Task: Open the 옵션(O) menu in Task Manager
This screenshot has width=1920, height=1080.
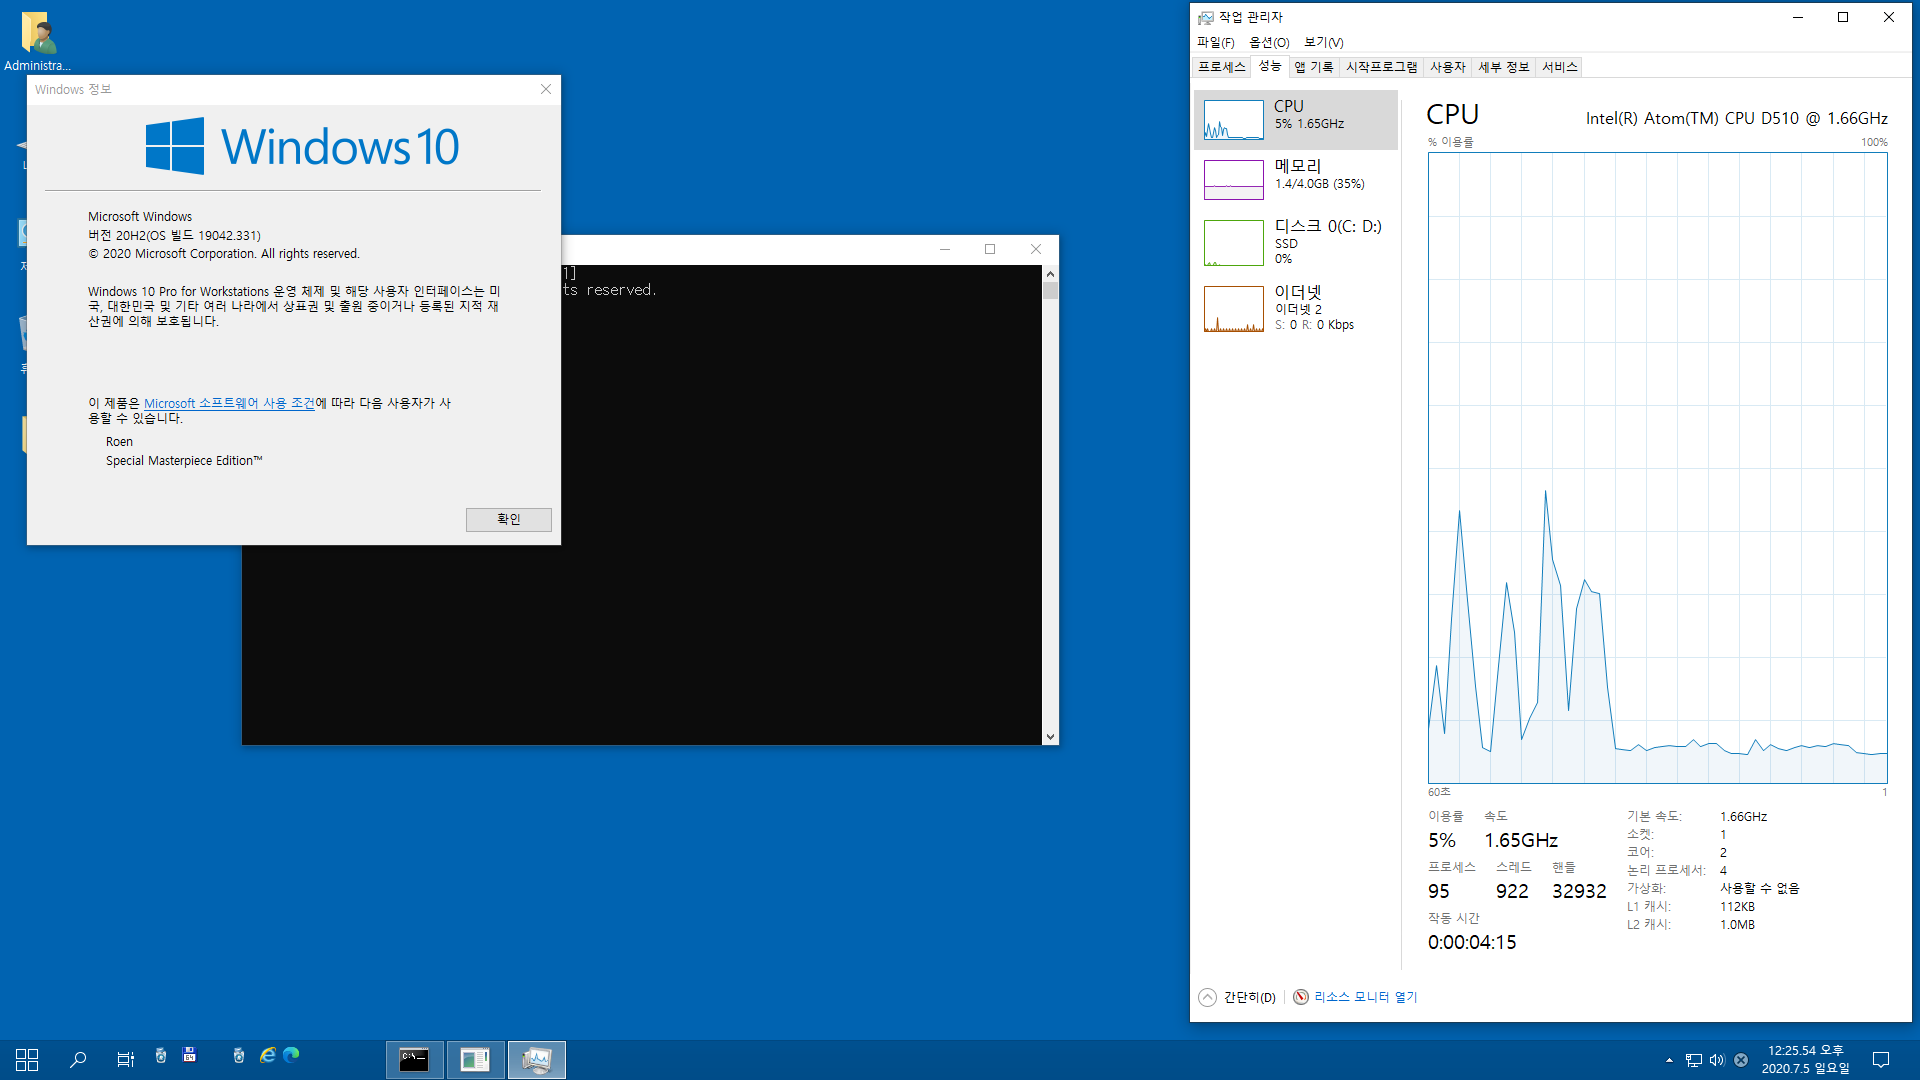Action: click(x=1269, y=42)
